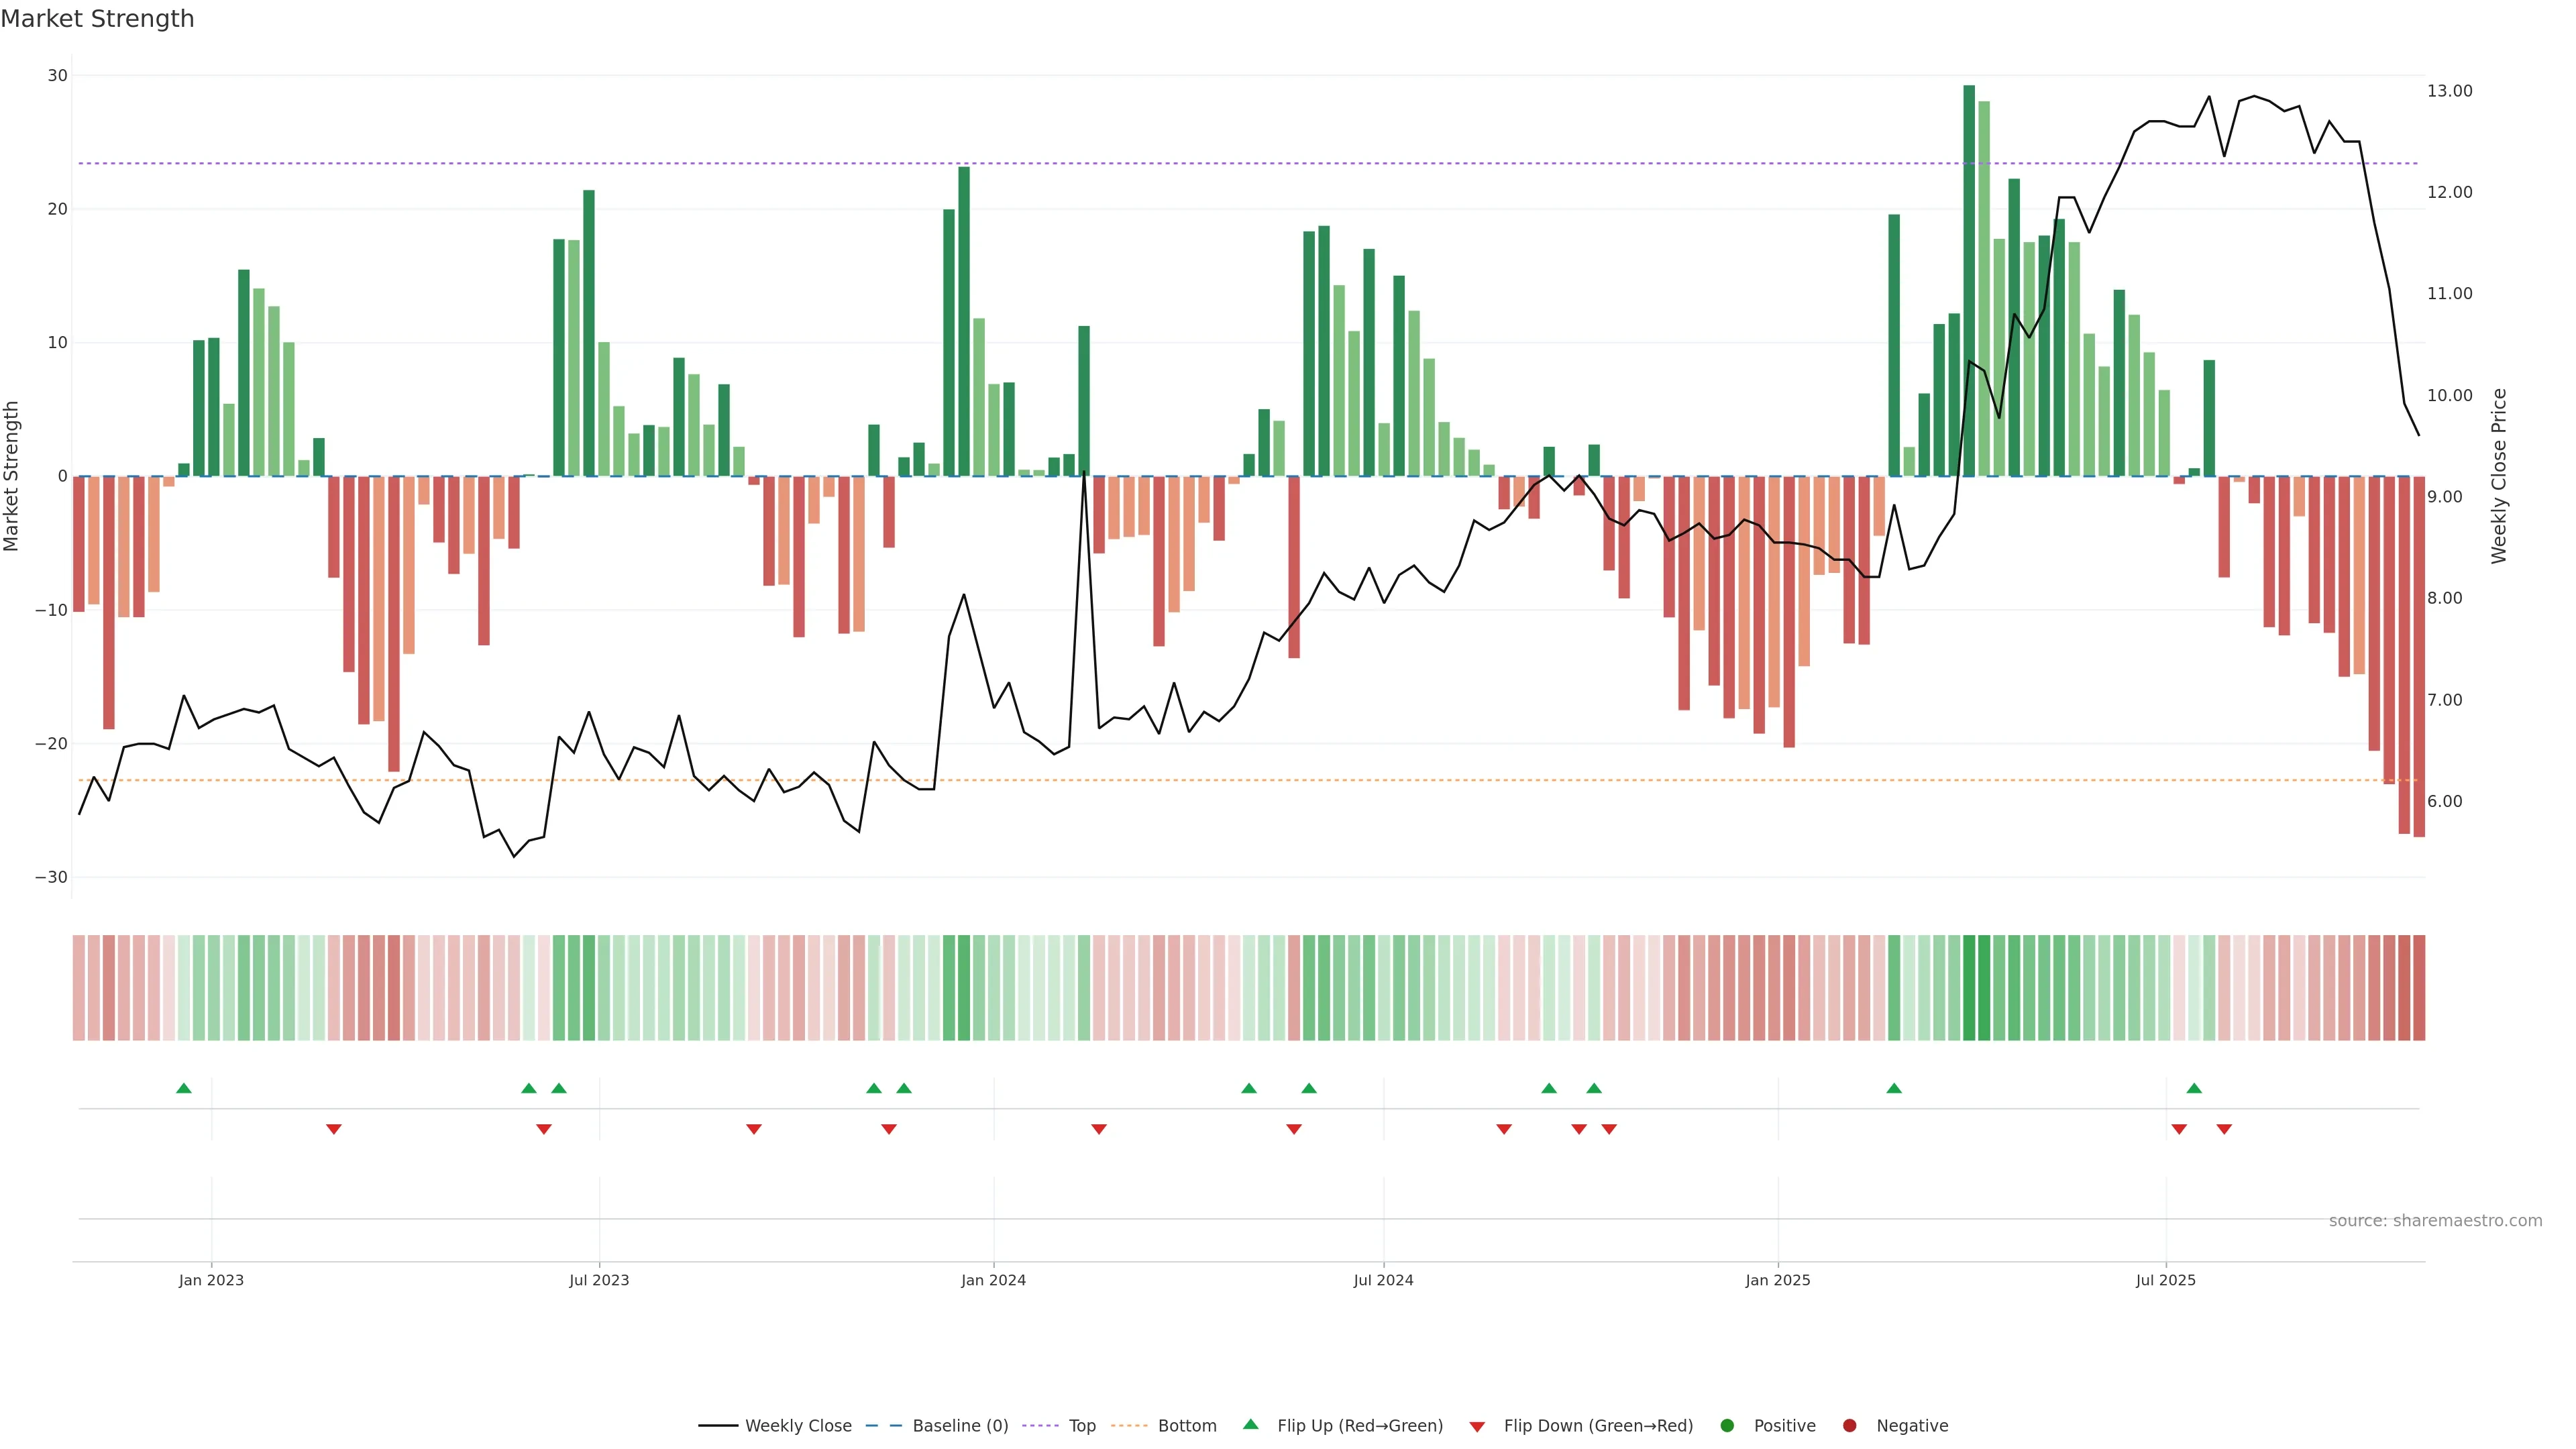Screen dimensions: 2576x1449
Task: Click the Jul 2025 x-axis label
Action: (2165, 1280)
